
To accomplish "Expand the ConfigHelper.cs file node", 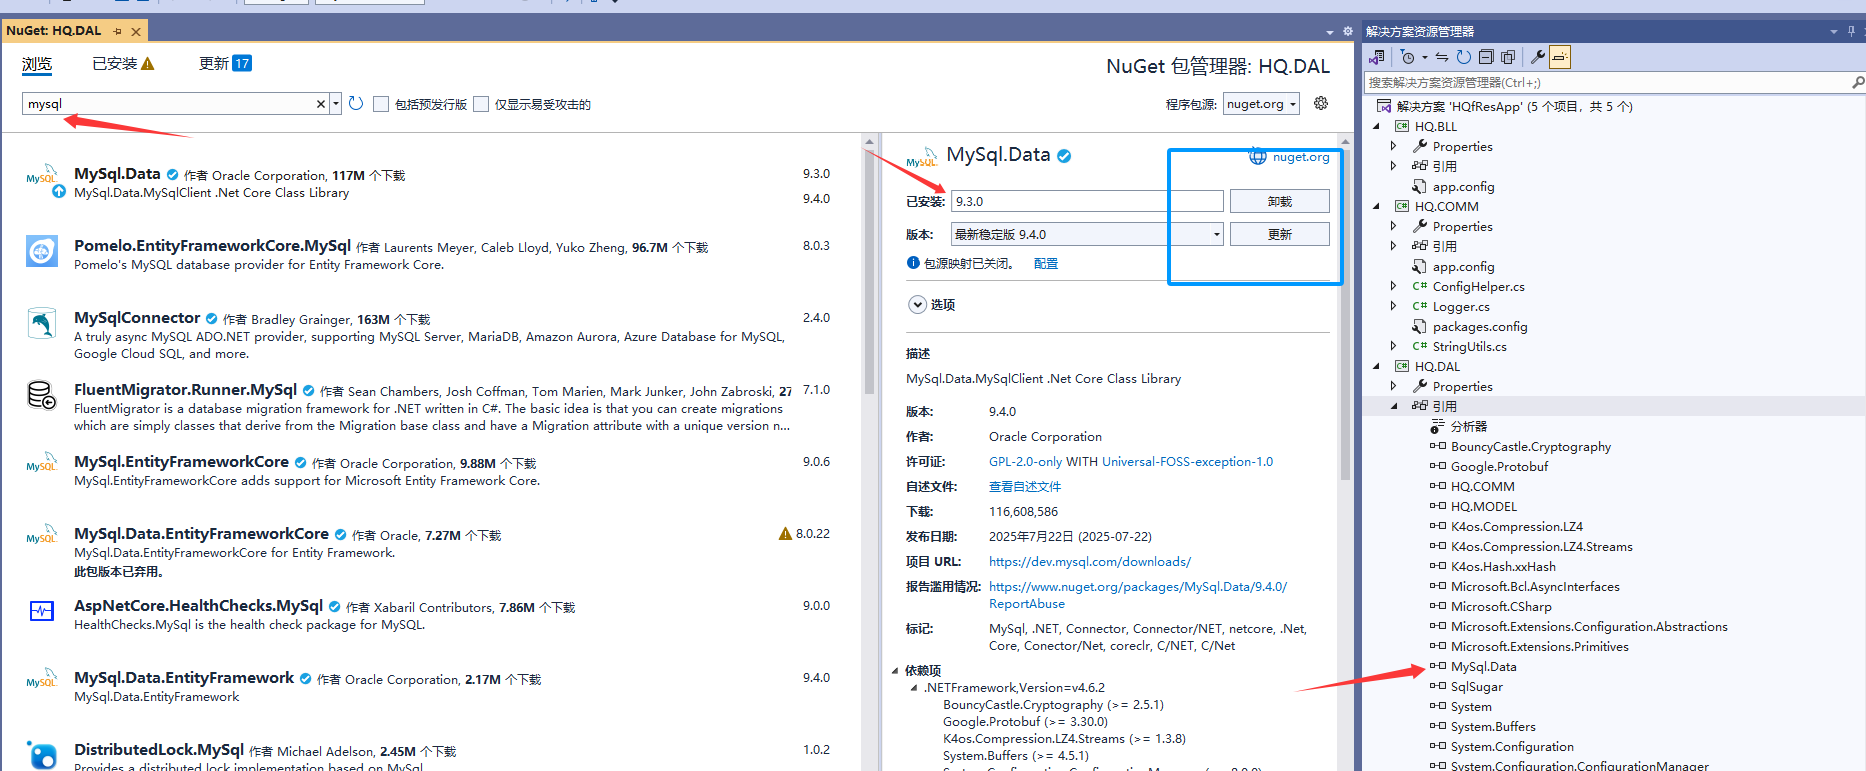I will [1393, 286].
